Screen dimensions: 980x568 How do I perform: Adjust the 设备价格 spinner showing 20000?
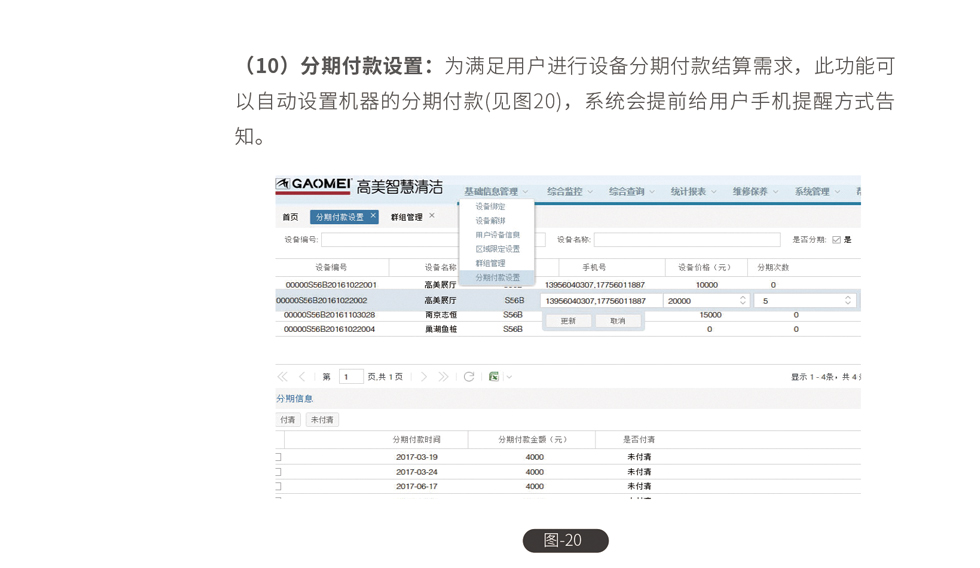click(x=742, y=300)
